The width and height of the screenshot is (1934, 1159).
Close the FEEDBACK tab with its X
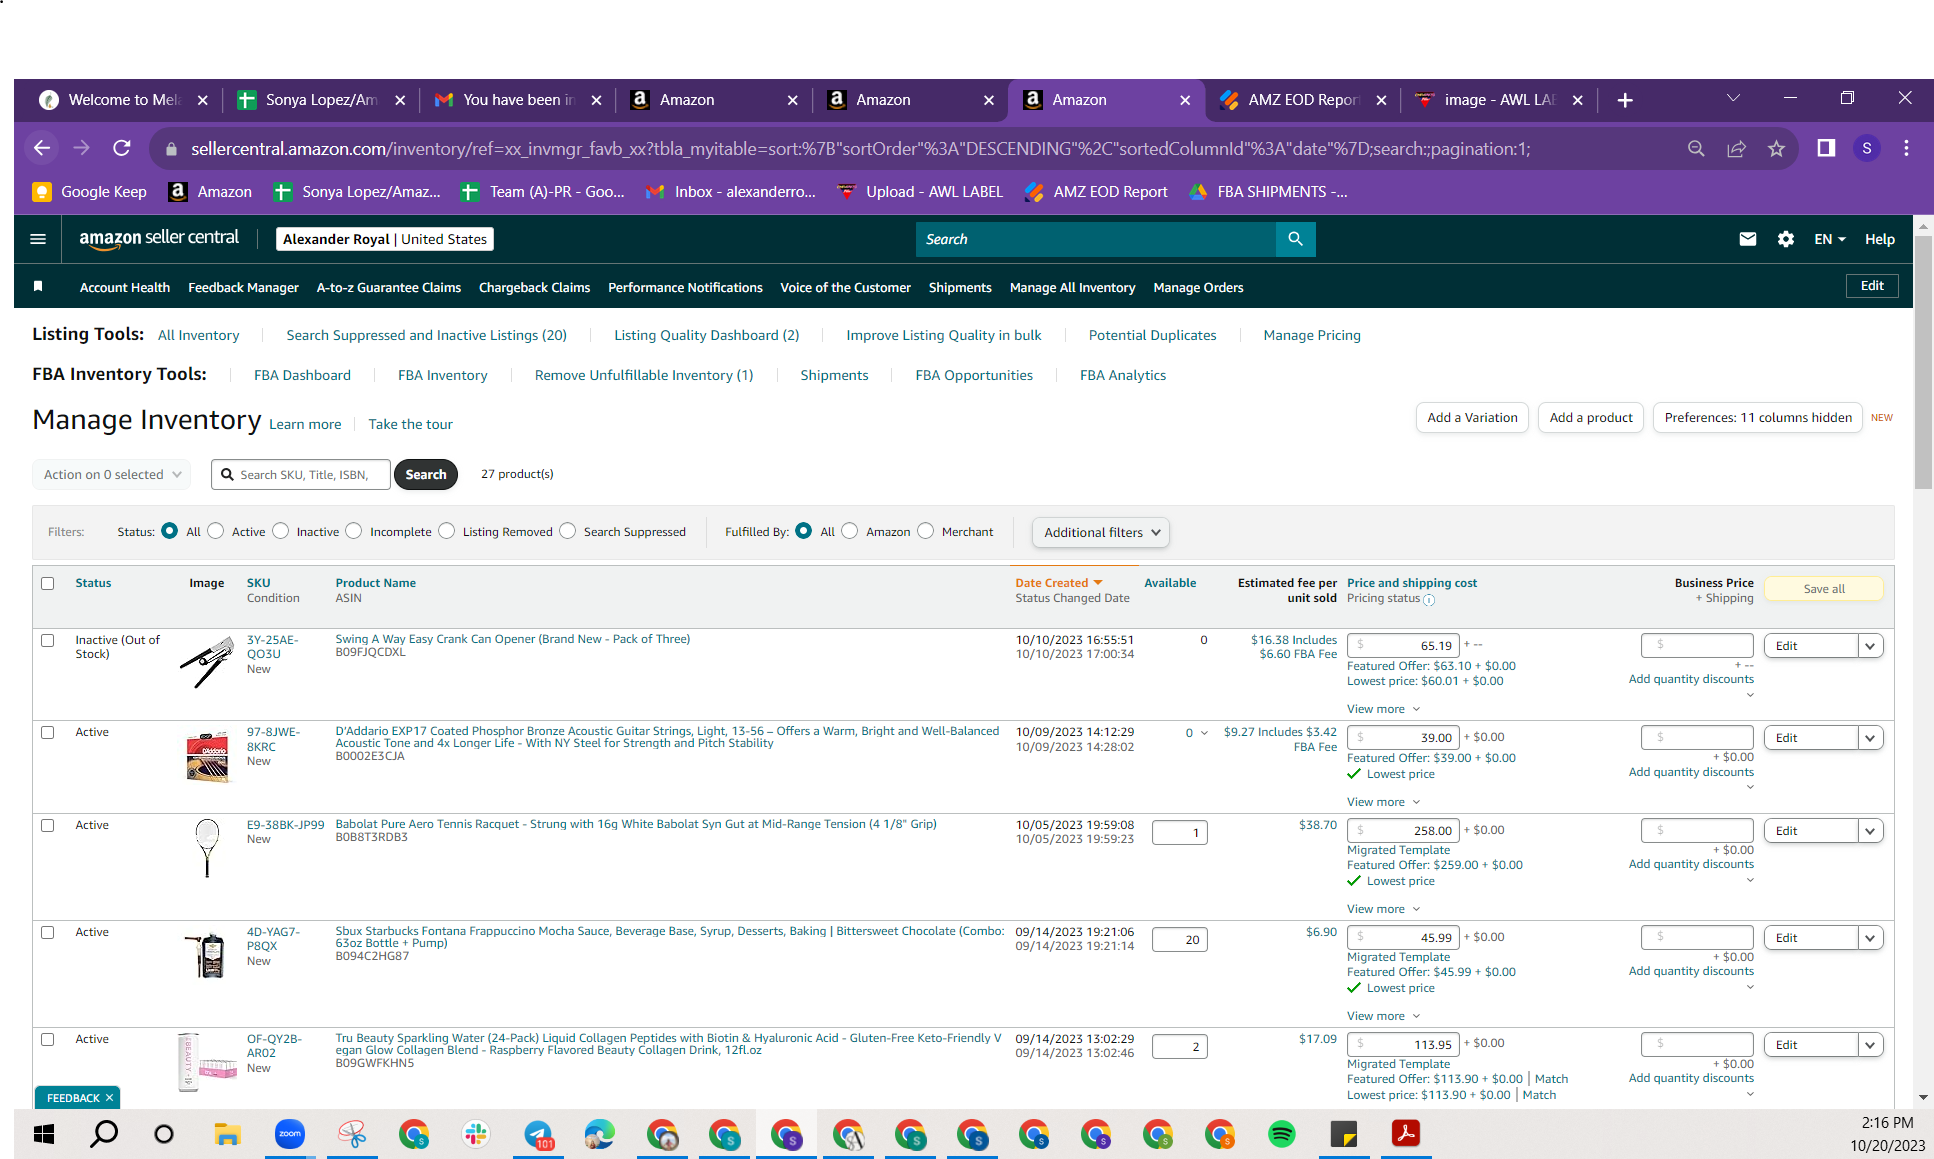click(109, 1098)
